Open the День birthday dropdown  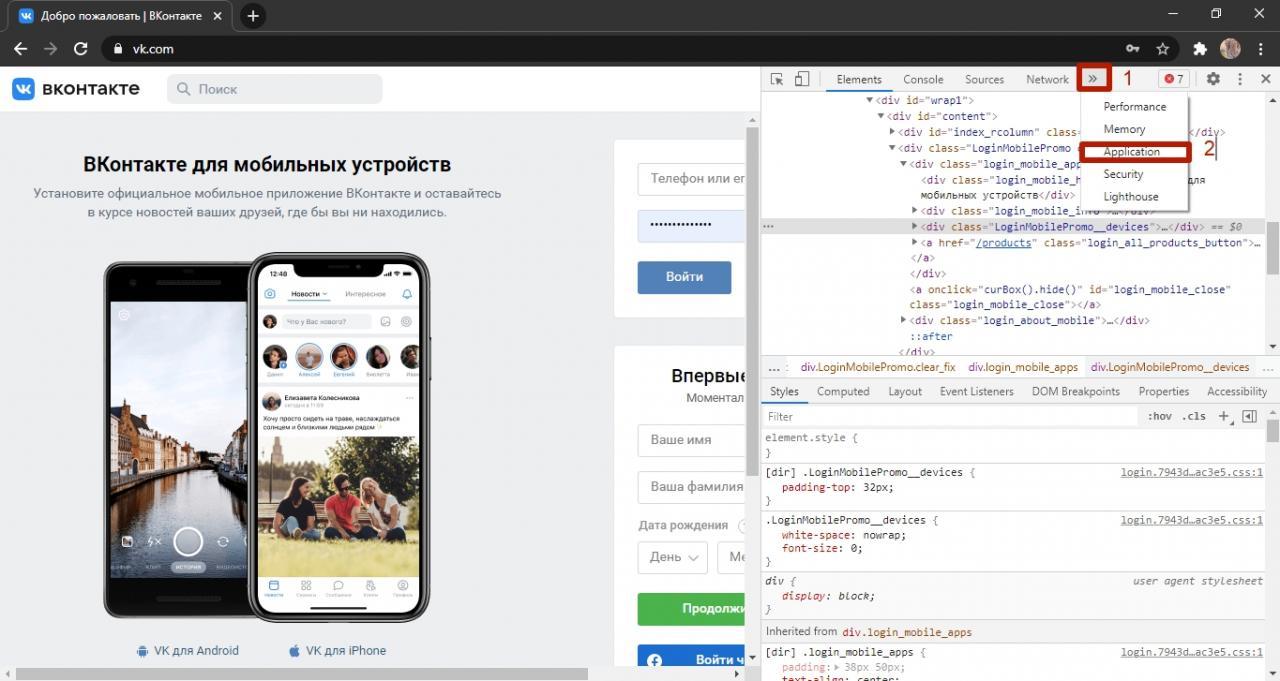pyautogui.click(x=672, y=557)
